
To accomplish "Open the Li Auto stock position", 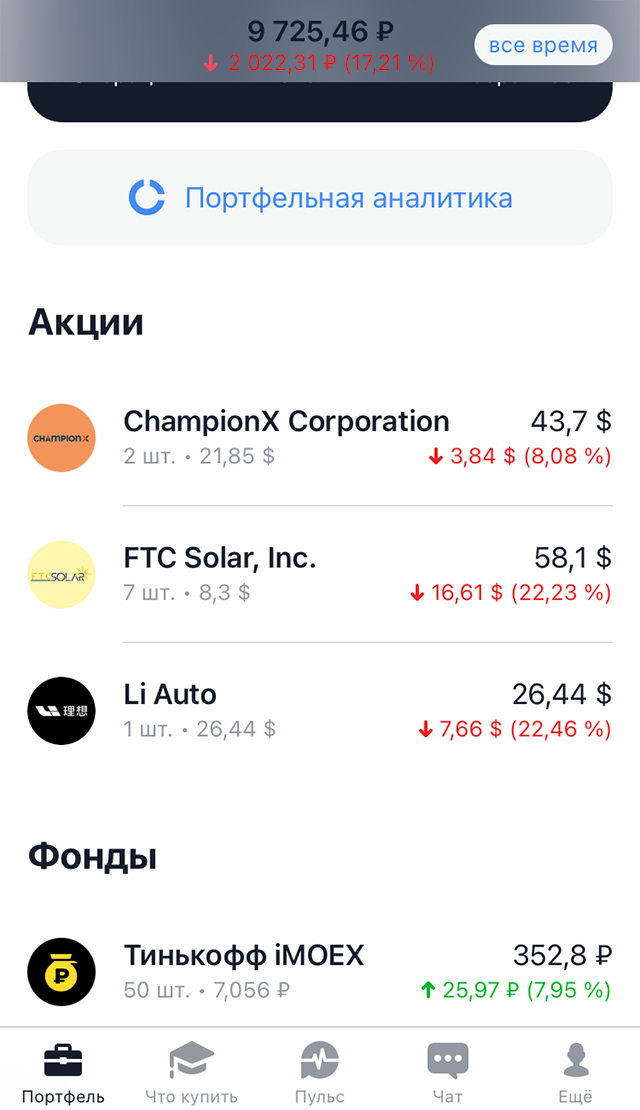I will pyautogui.click(x=170, y=694).
